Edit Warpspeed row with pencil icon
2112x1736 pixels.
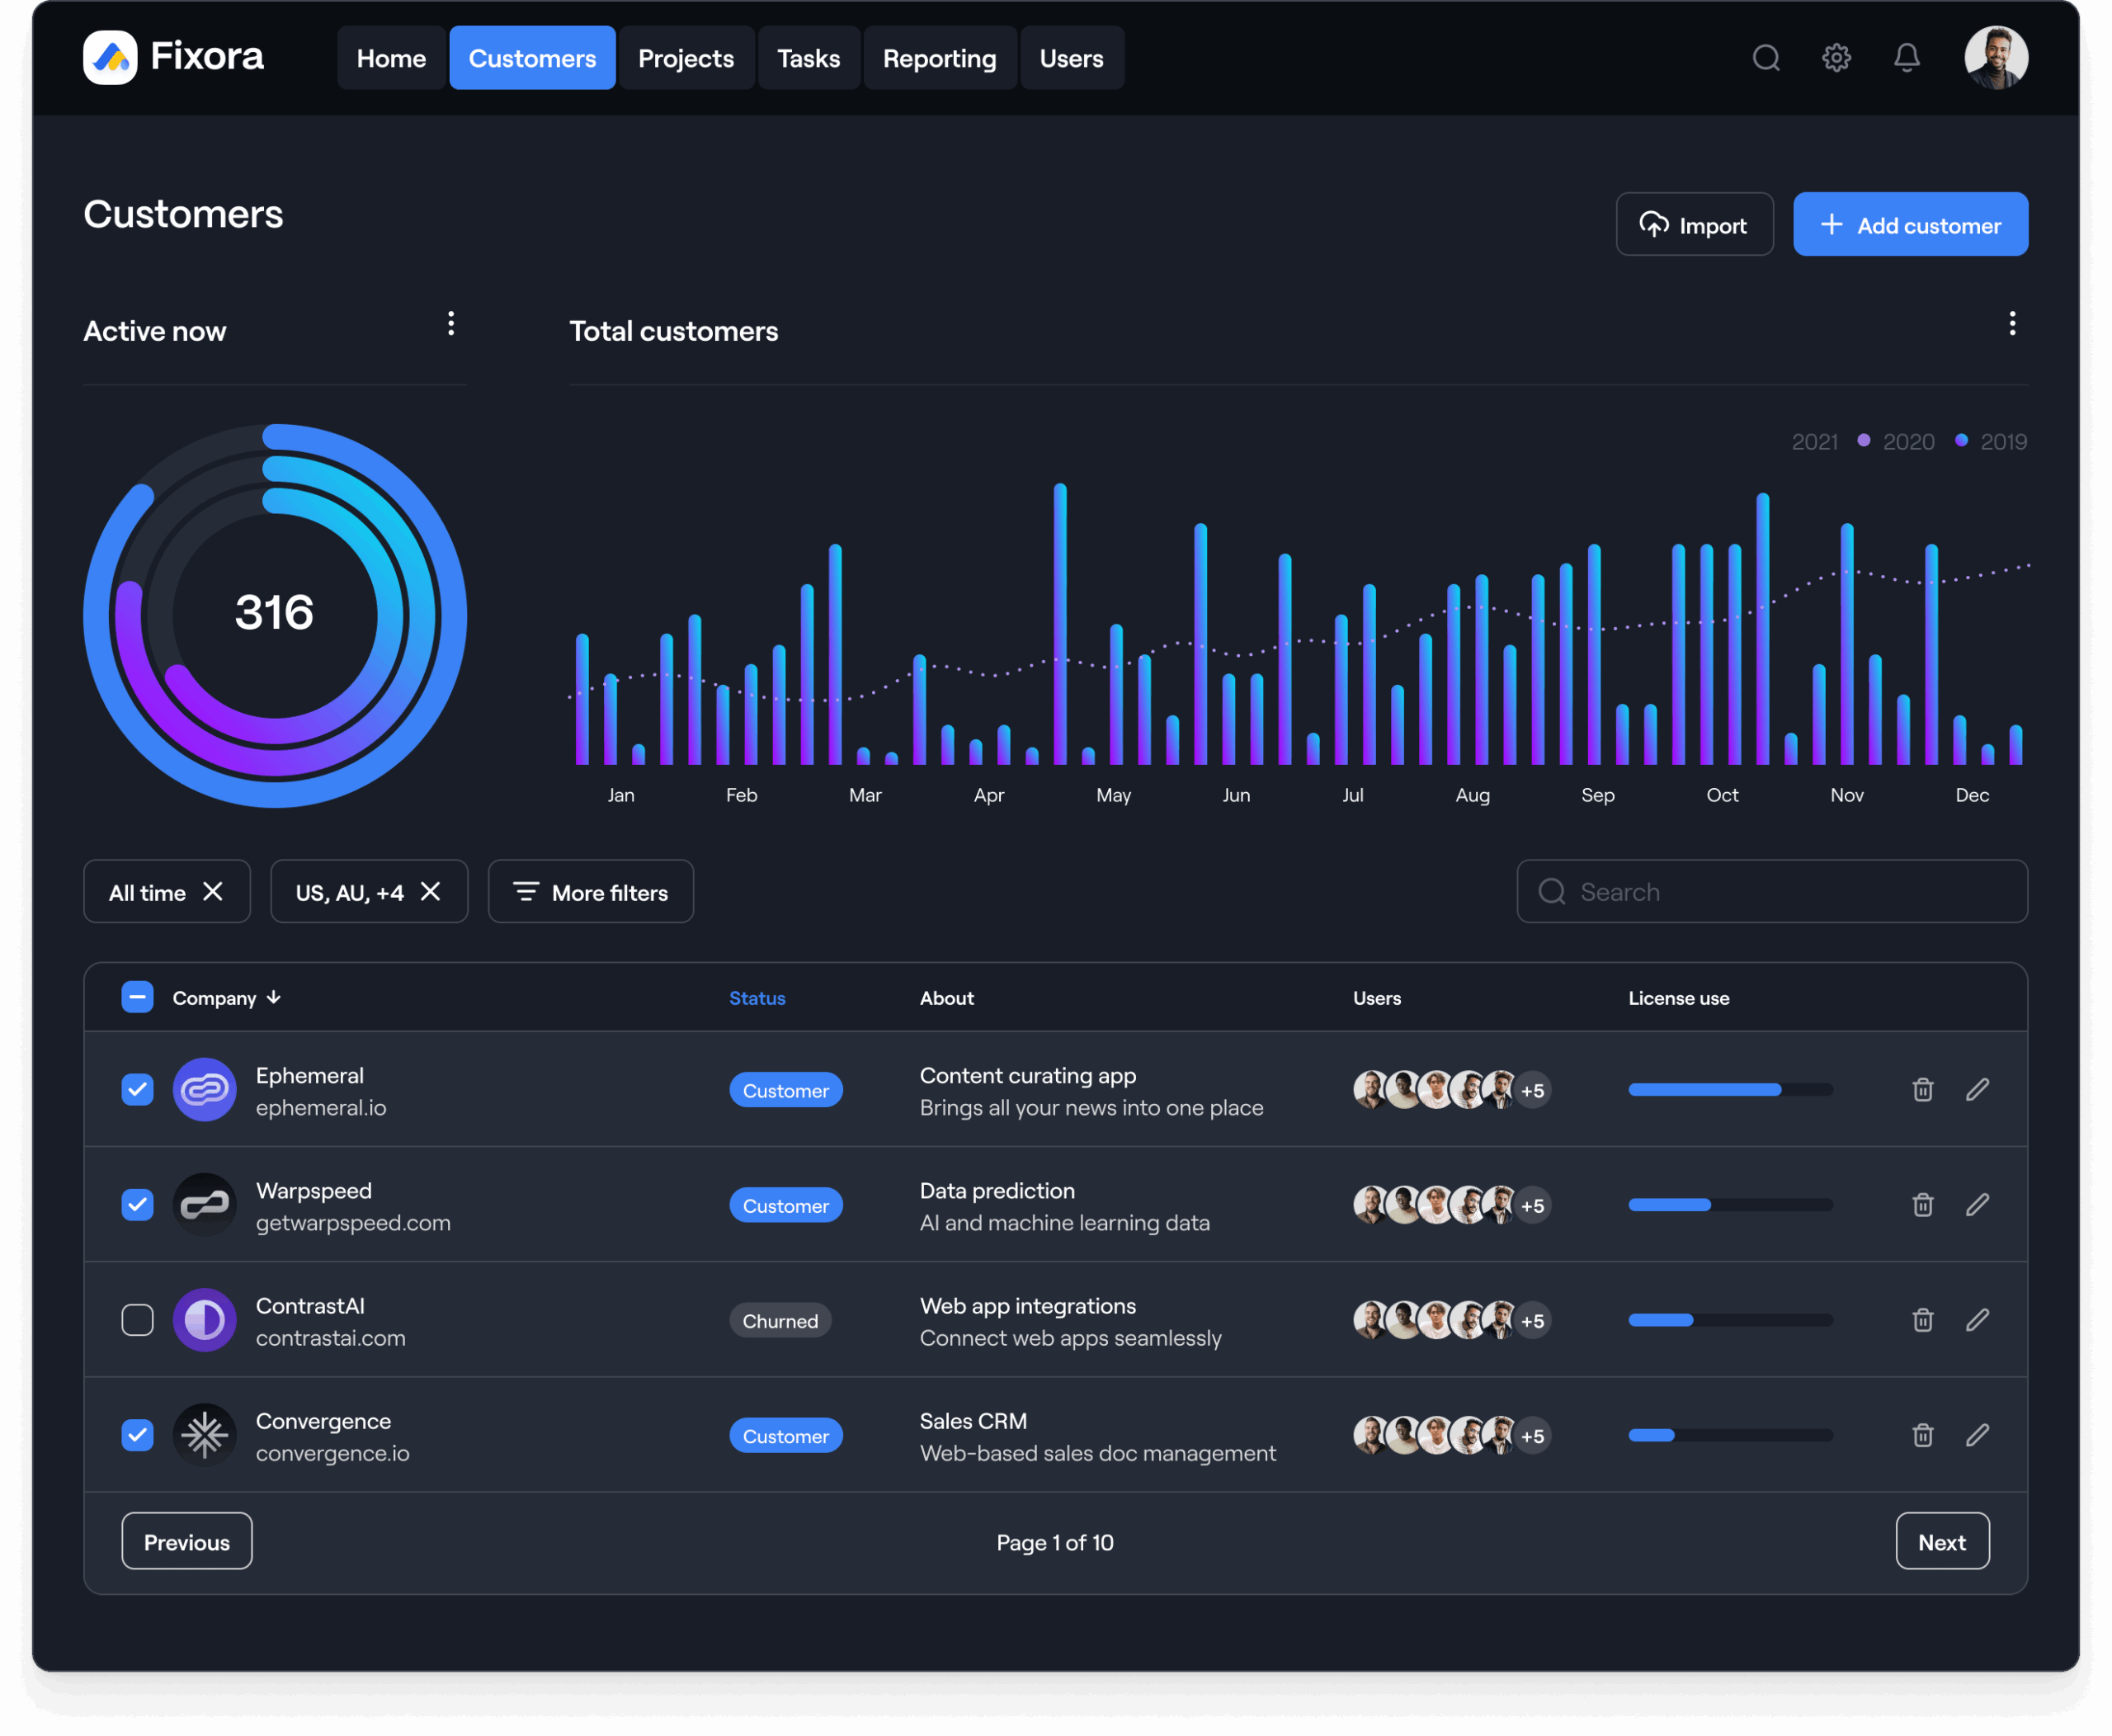1977,1205
